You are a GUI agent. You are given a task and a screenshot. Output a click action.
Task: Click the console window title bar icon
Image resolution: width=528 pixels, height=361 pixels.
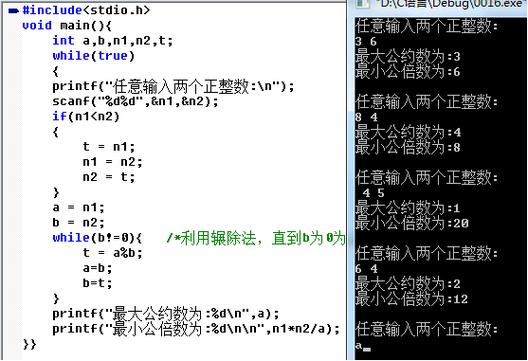(x=363, y=3)
